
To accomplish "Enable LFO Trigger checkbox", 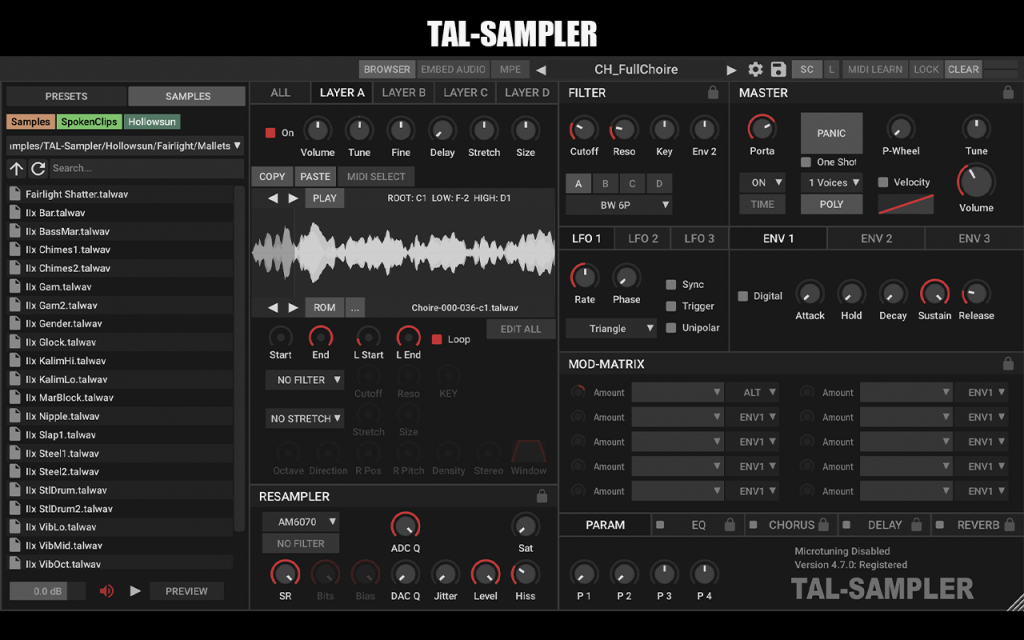I will click(671, 306).
